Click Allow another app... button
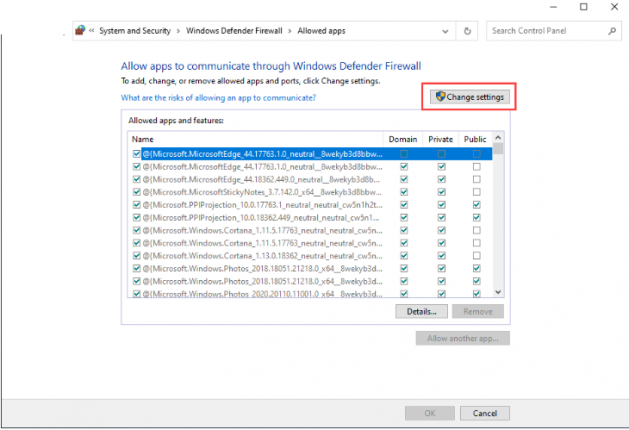The height and width of the screenshot is (430, 629). (463, 338)
